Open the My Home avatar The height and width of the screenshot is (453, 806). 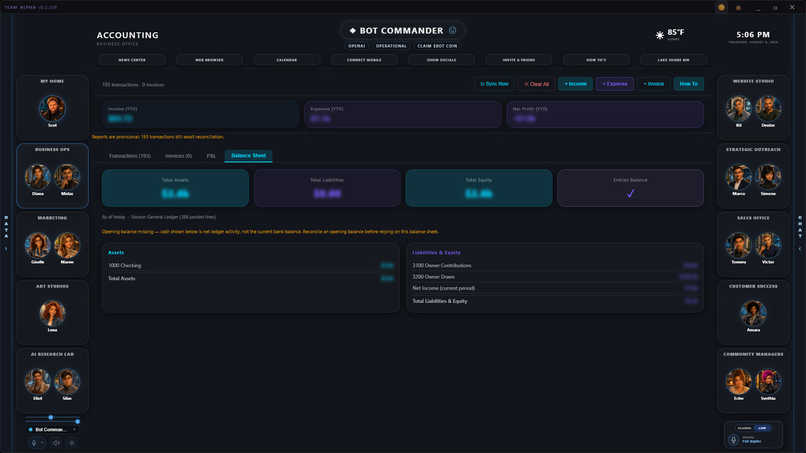[52, 108]
